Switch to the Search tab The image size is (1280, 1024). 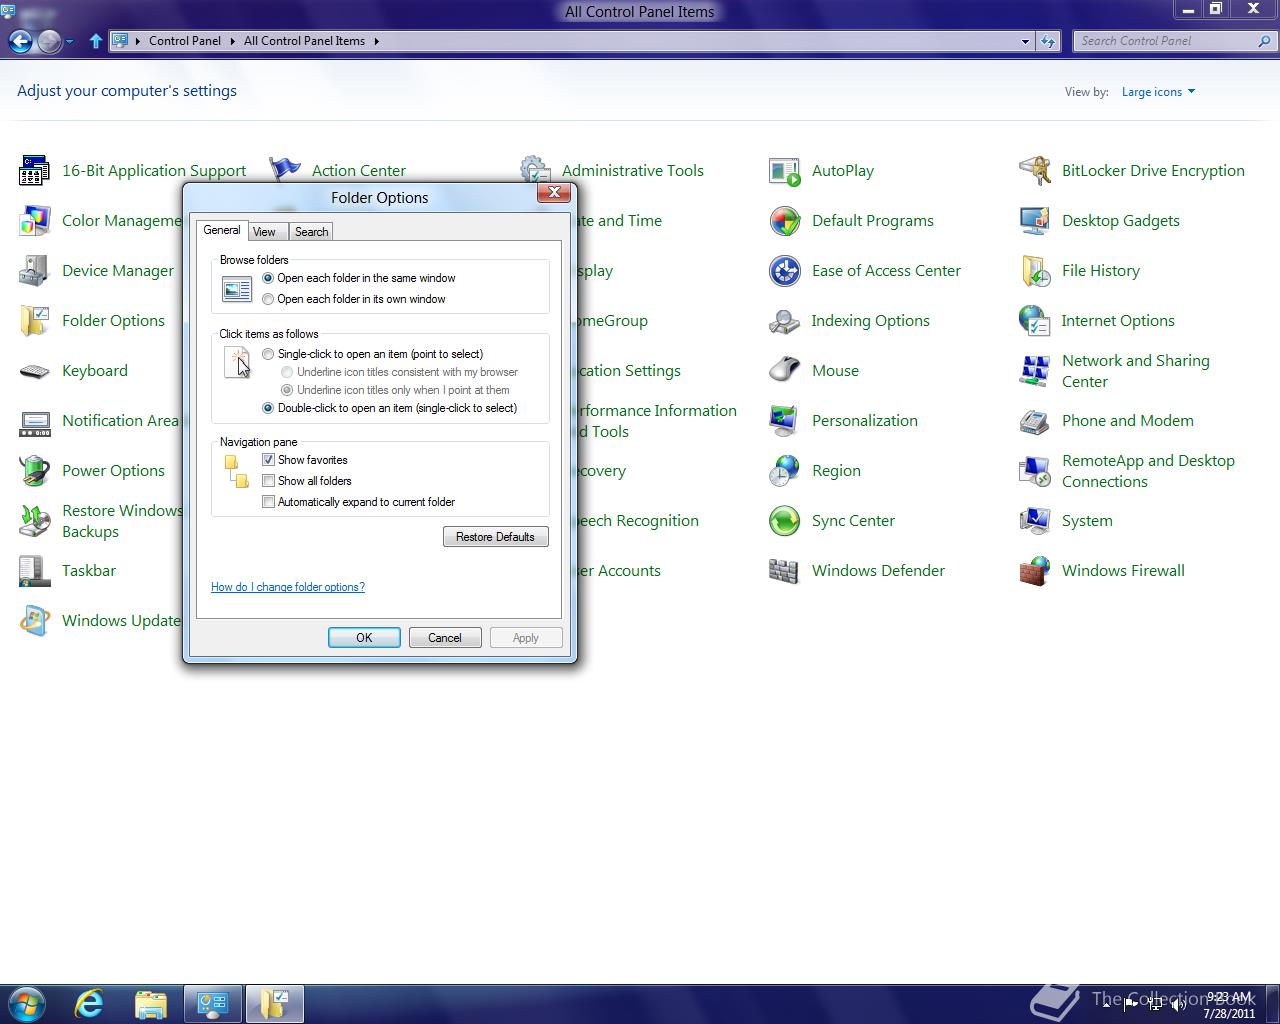click(311, 232)
